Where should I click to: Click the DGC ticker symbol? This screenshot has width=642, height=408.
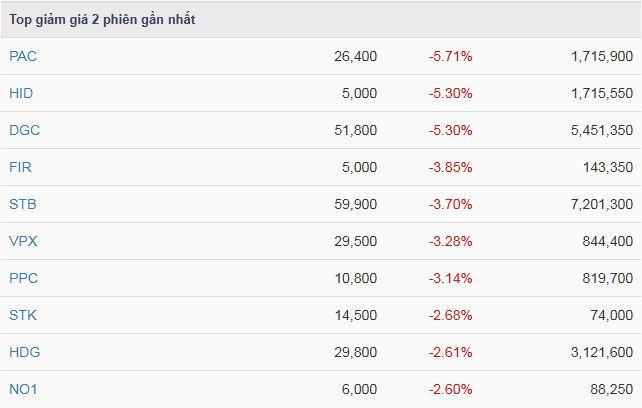[24, 130]
